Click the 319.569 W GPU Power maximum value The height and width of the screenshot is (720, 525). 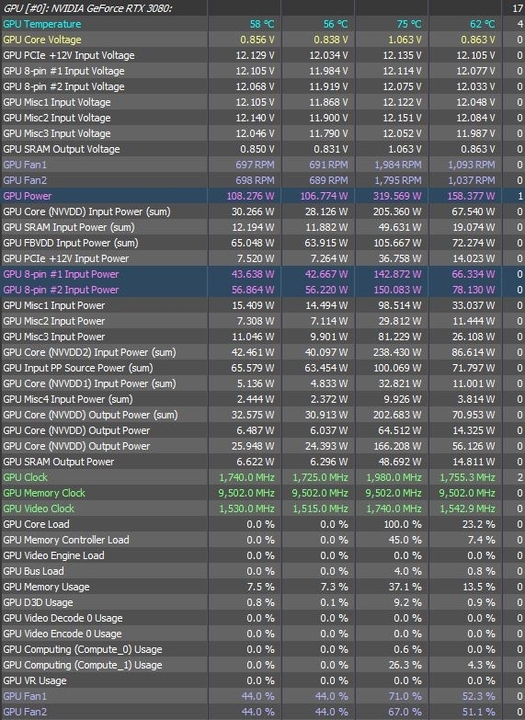point(398,196)
